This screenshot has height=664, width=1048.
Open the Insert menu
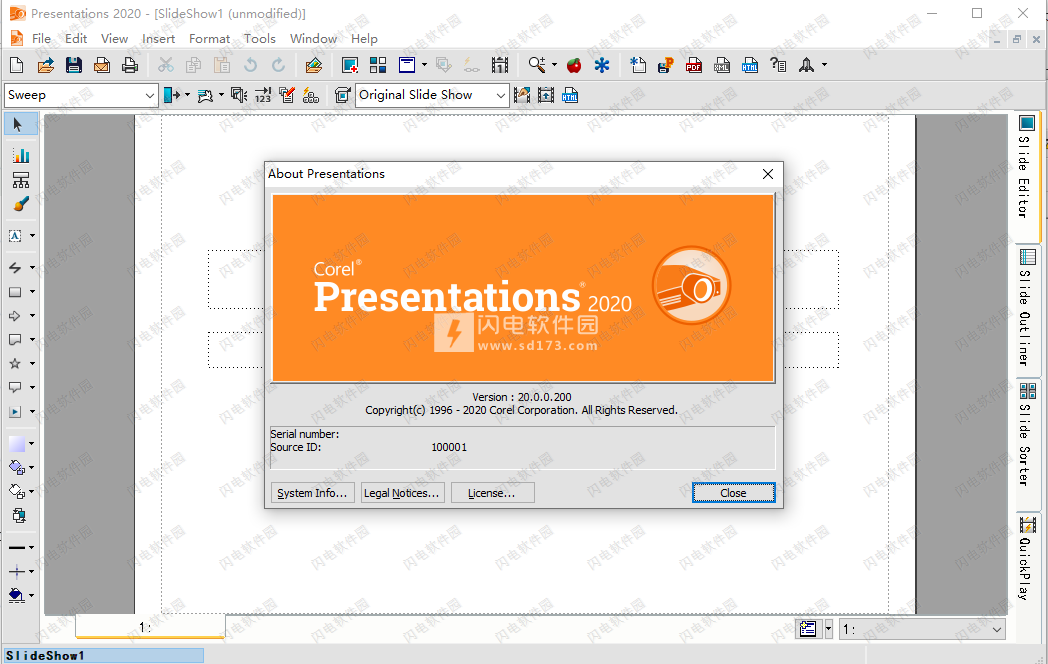(x=158, y=39)
